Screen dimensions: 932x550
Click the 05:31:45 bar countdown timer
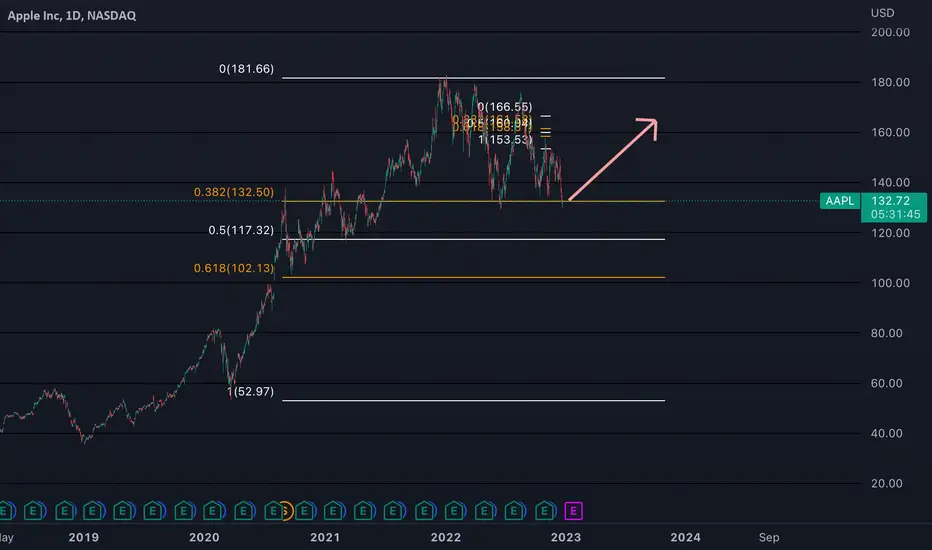(895, 214)
